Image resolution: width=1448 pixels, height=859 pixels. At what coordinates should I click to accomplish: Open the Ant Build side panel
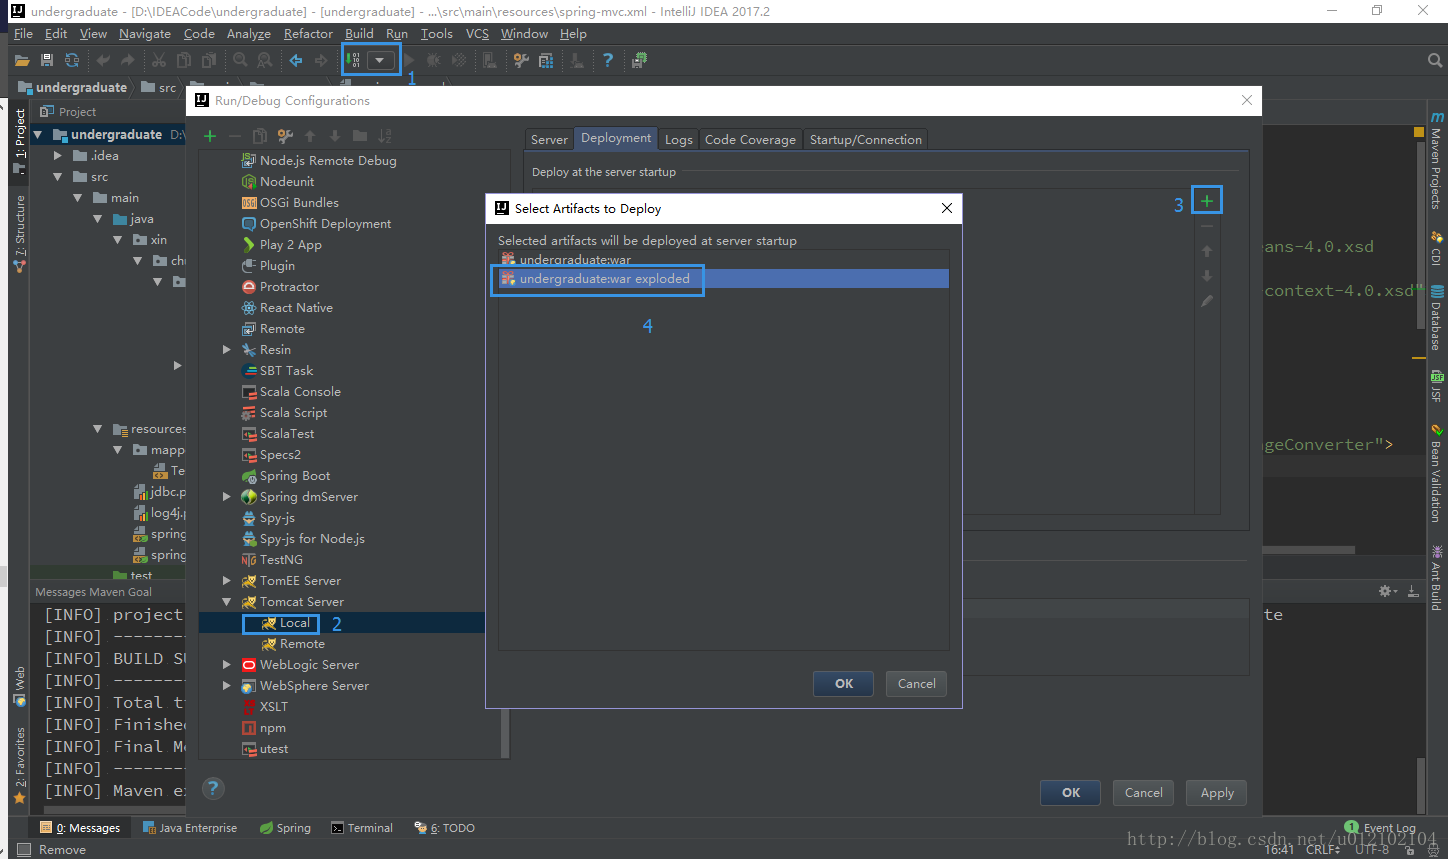tap(1437, 577)
